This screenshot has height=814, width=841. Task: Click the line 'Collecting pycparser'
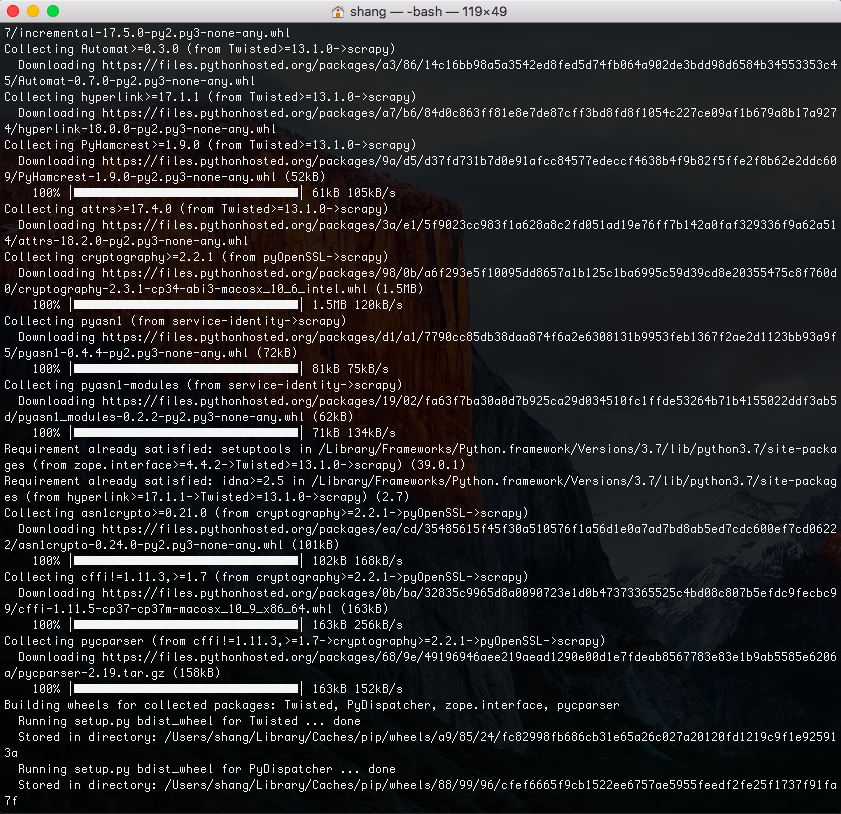tap(305, 641)
